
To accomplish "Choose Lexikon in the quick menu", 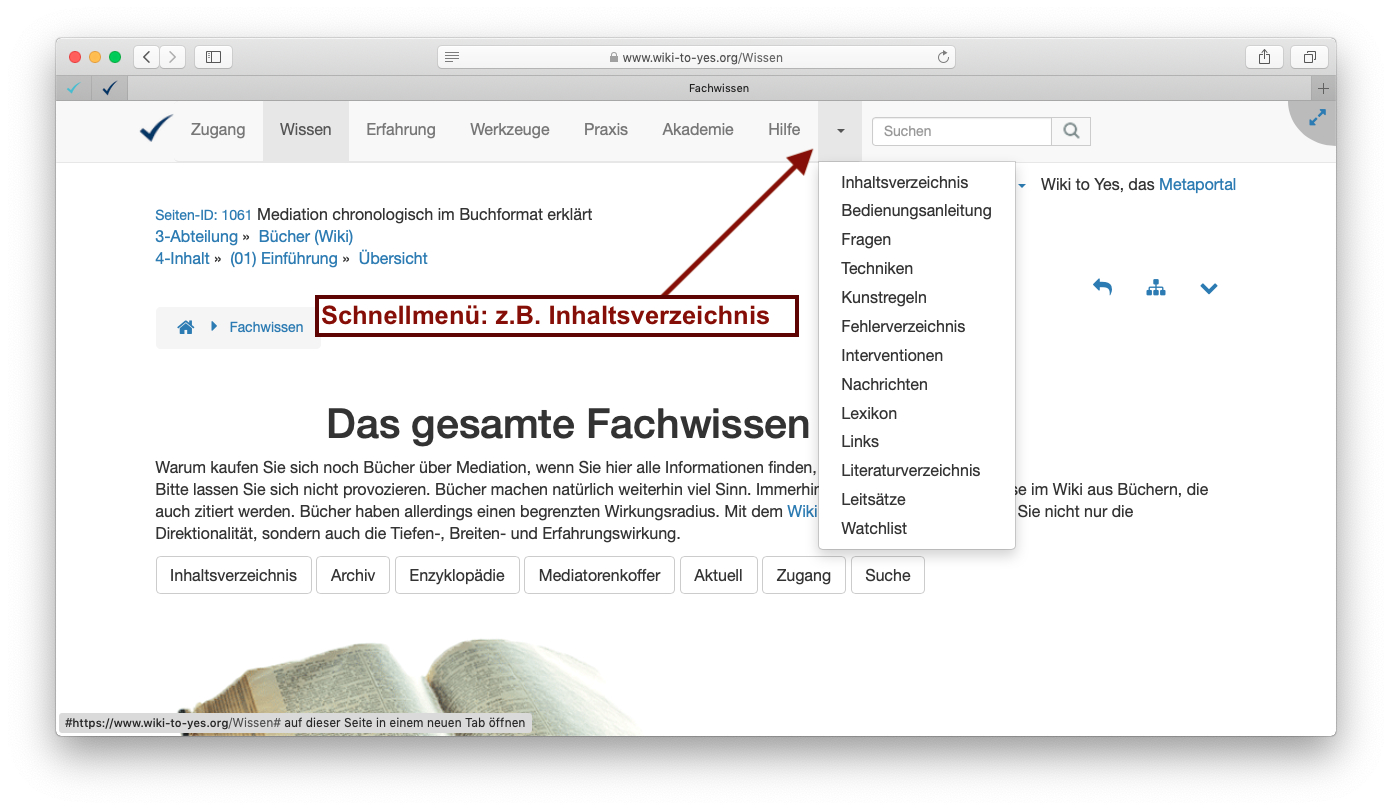I will point(868,413).
